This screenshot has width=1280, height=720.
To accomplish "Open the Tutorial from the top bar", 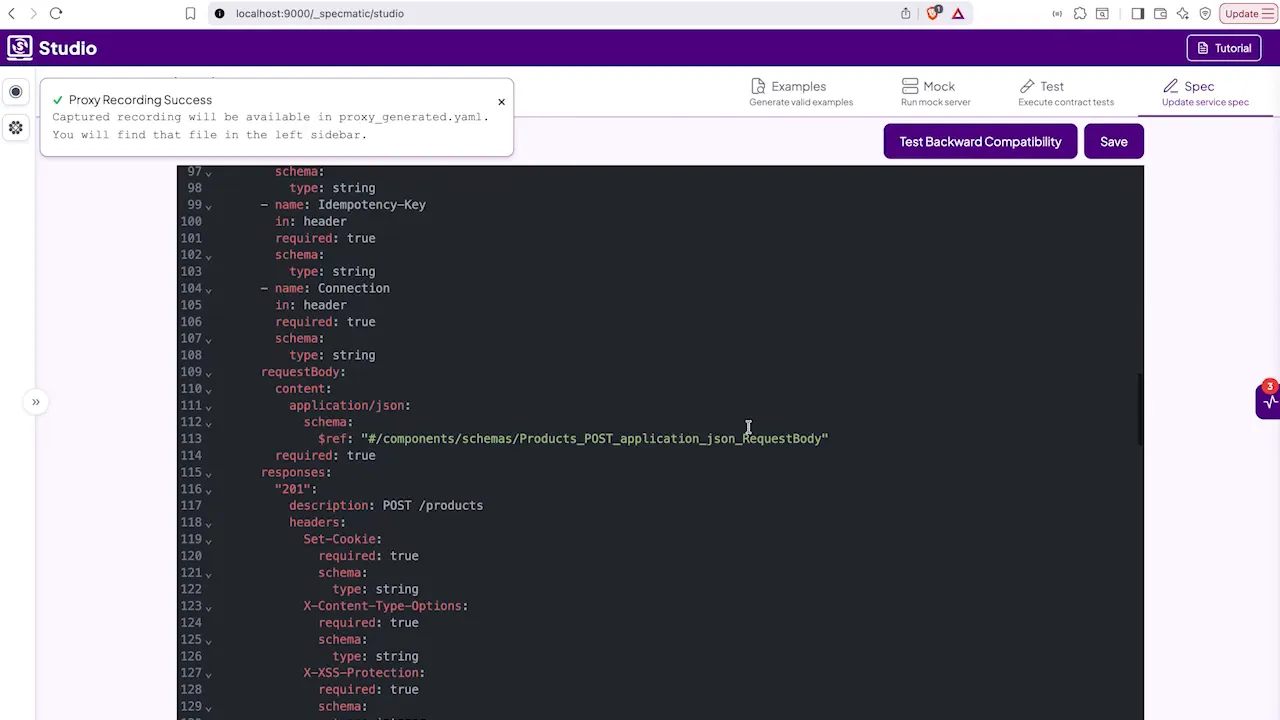I will pyautogui.click(x=1224, y=47).
